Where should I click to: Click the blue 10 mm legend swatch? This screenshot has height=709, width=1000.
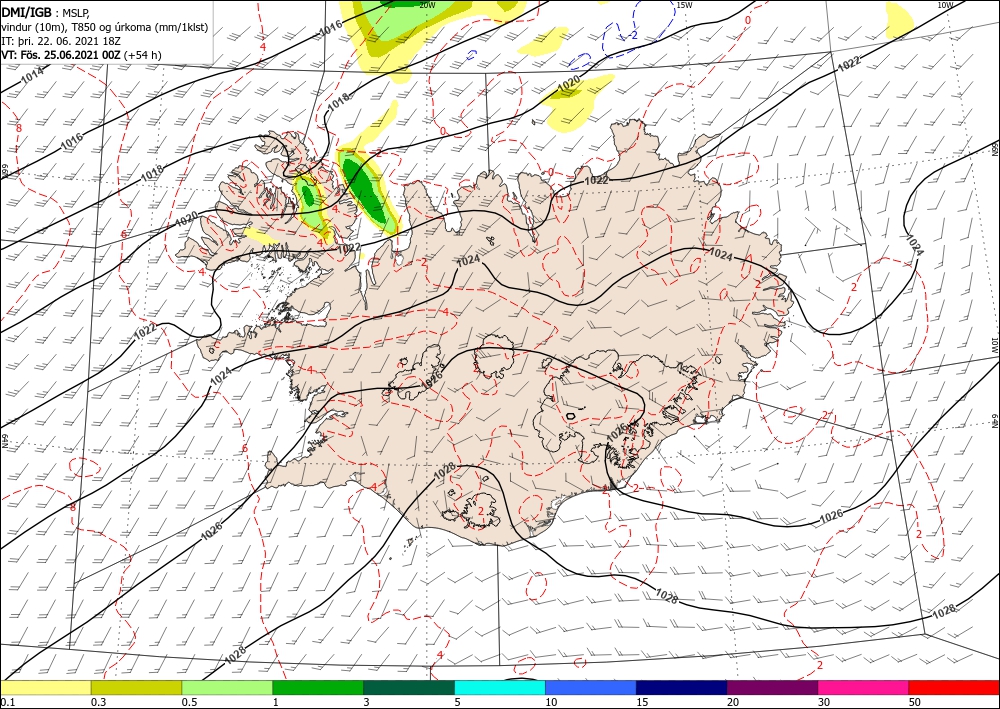point(591,688)
